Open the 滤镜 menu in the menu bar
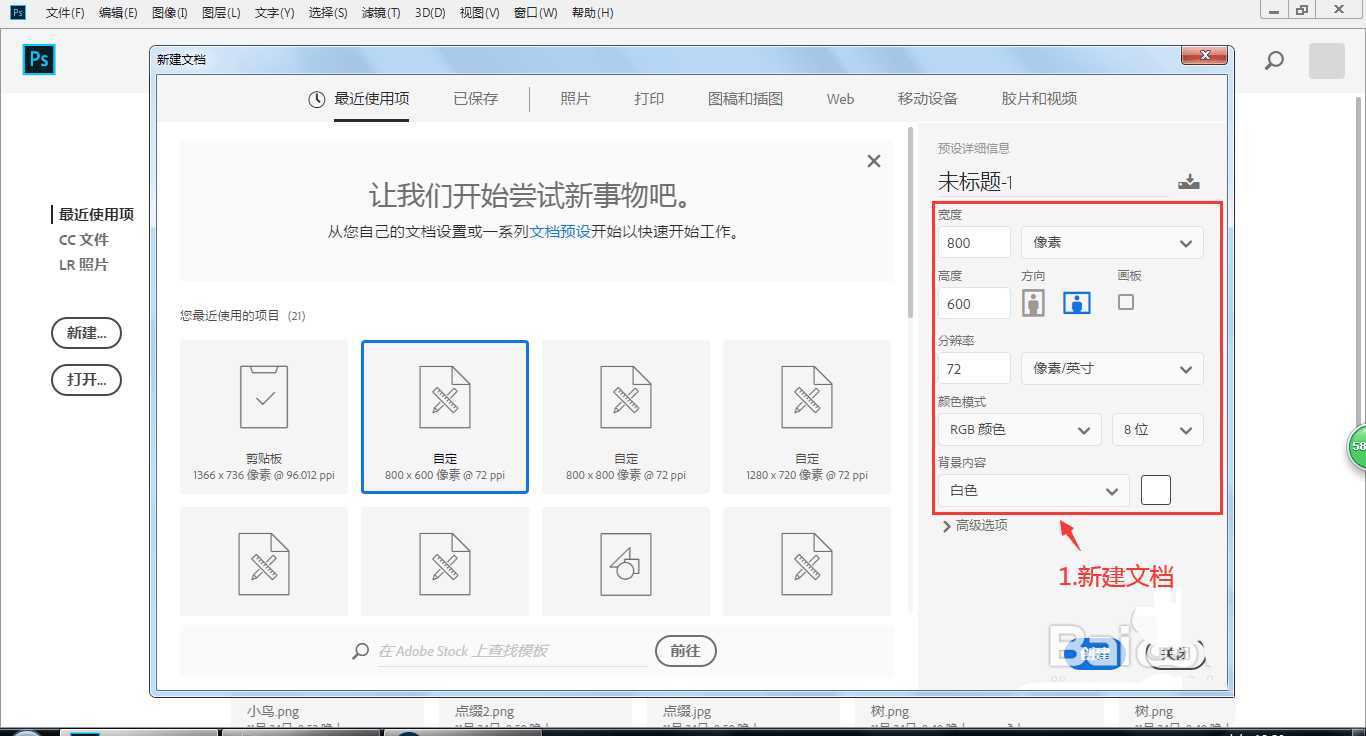 click(x=381, y=12)
